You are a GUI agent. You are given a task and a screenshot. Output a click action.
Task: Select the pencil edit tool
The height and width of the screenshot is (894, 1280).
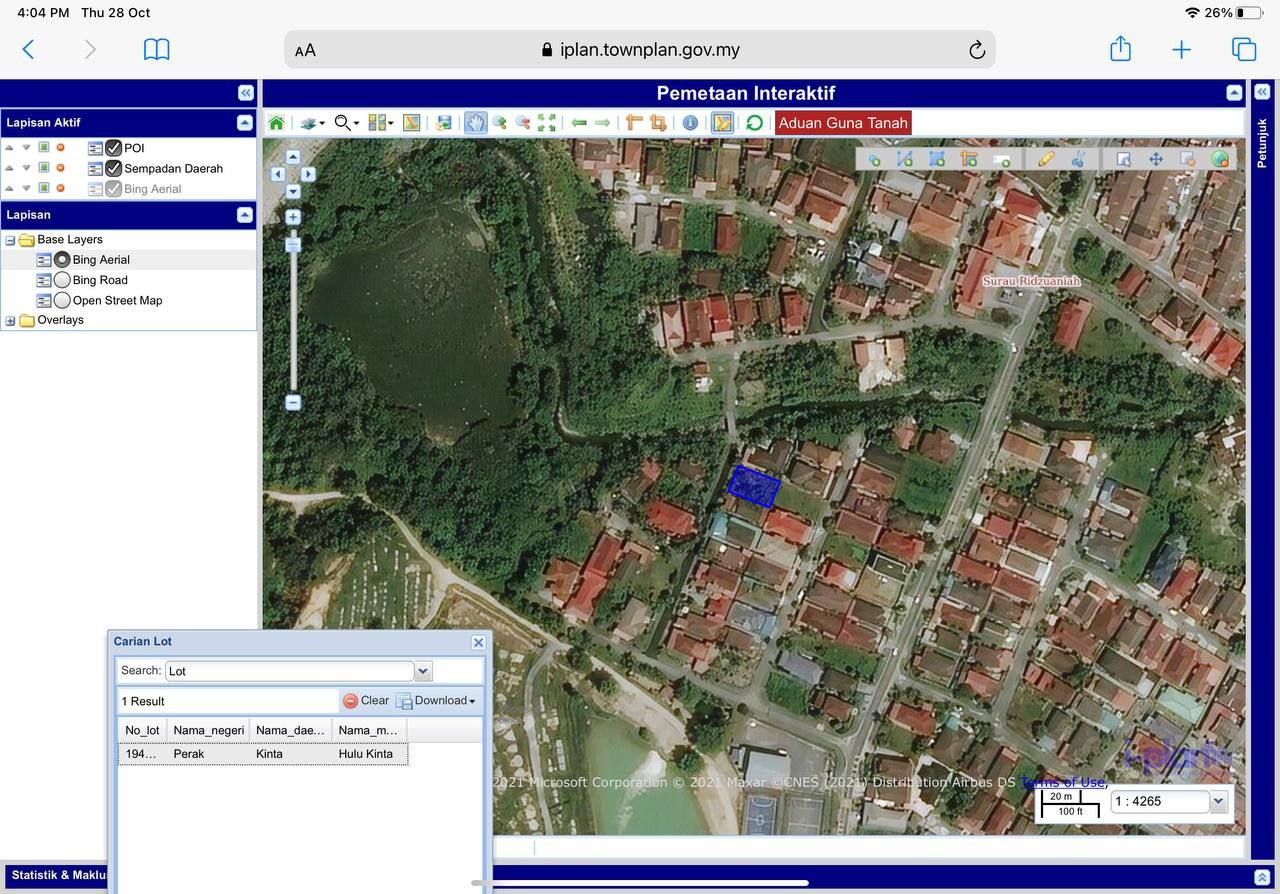1046,159
